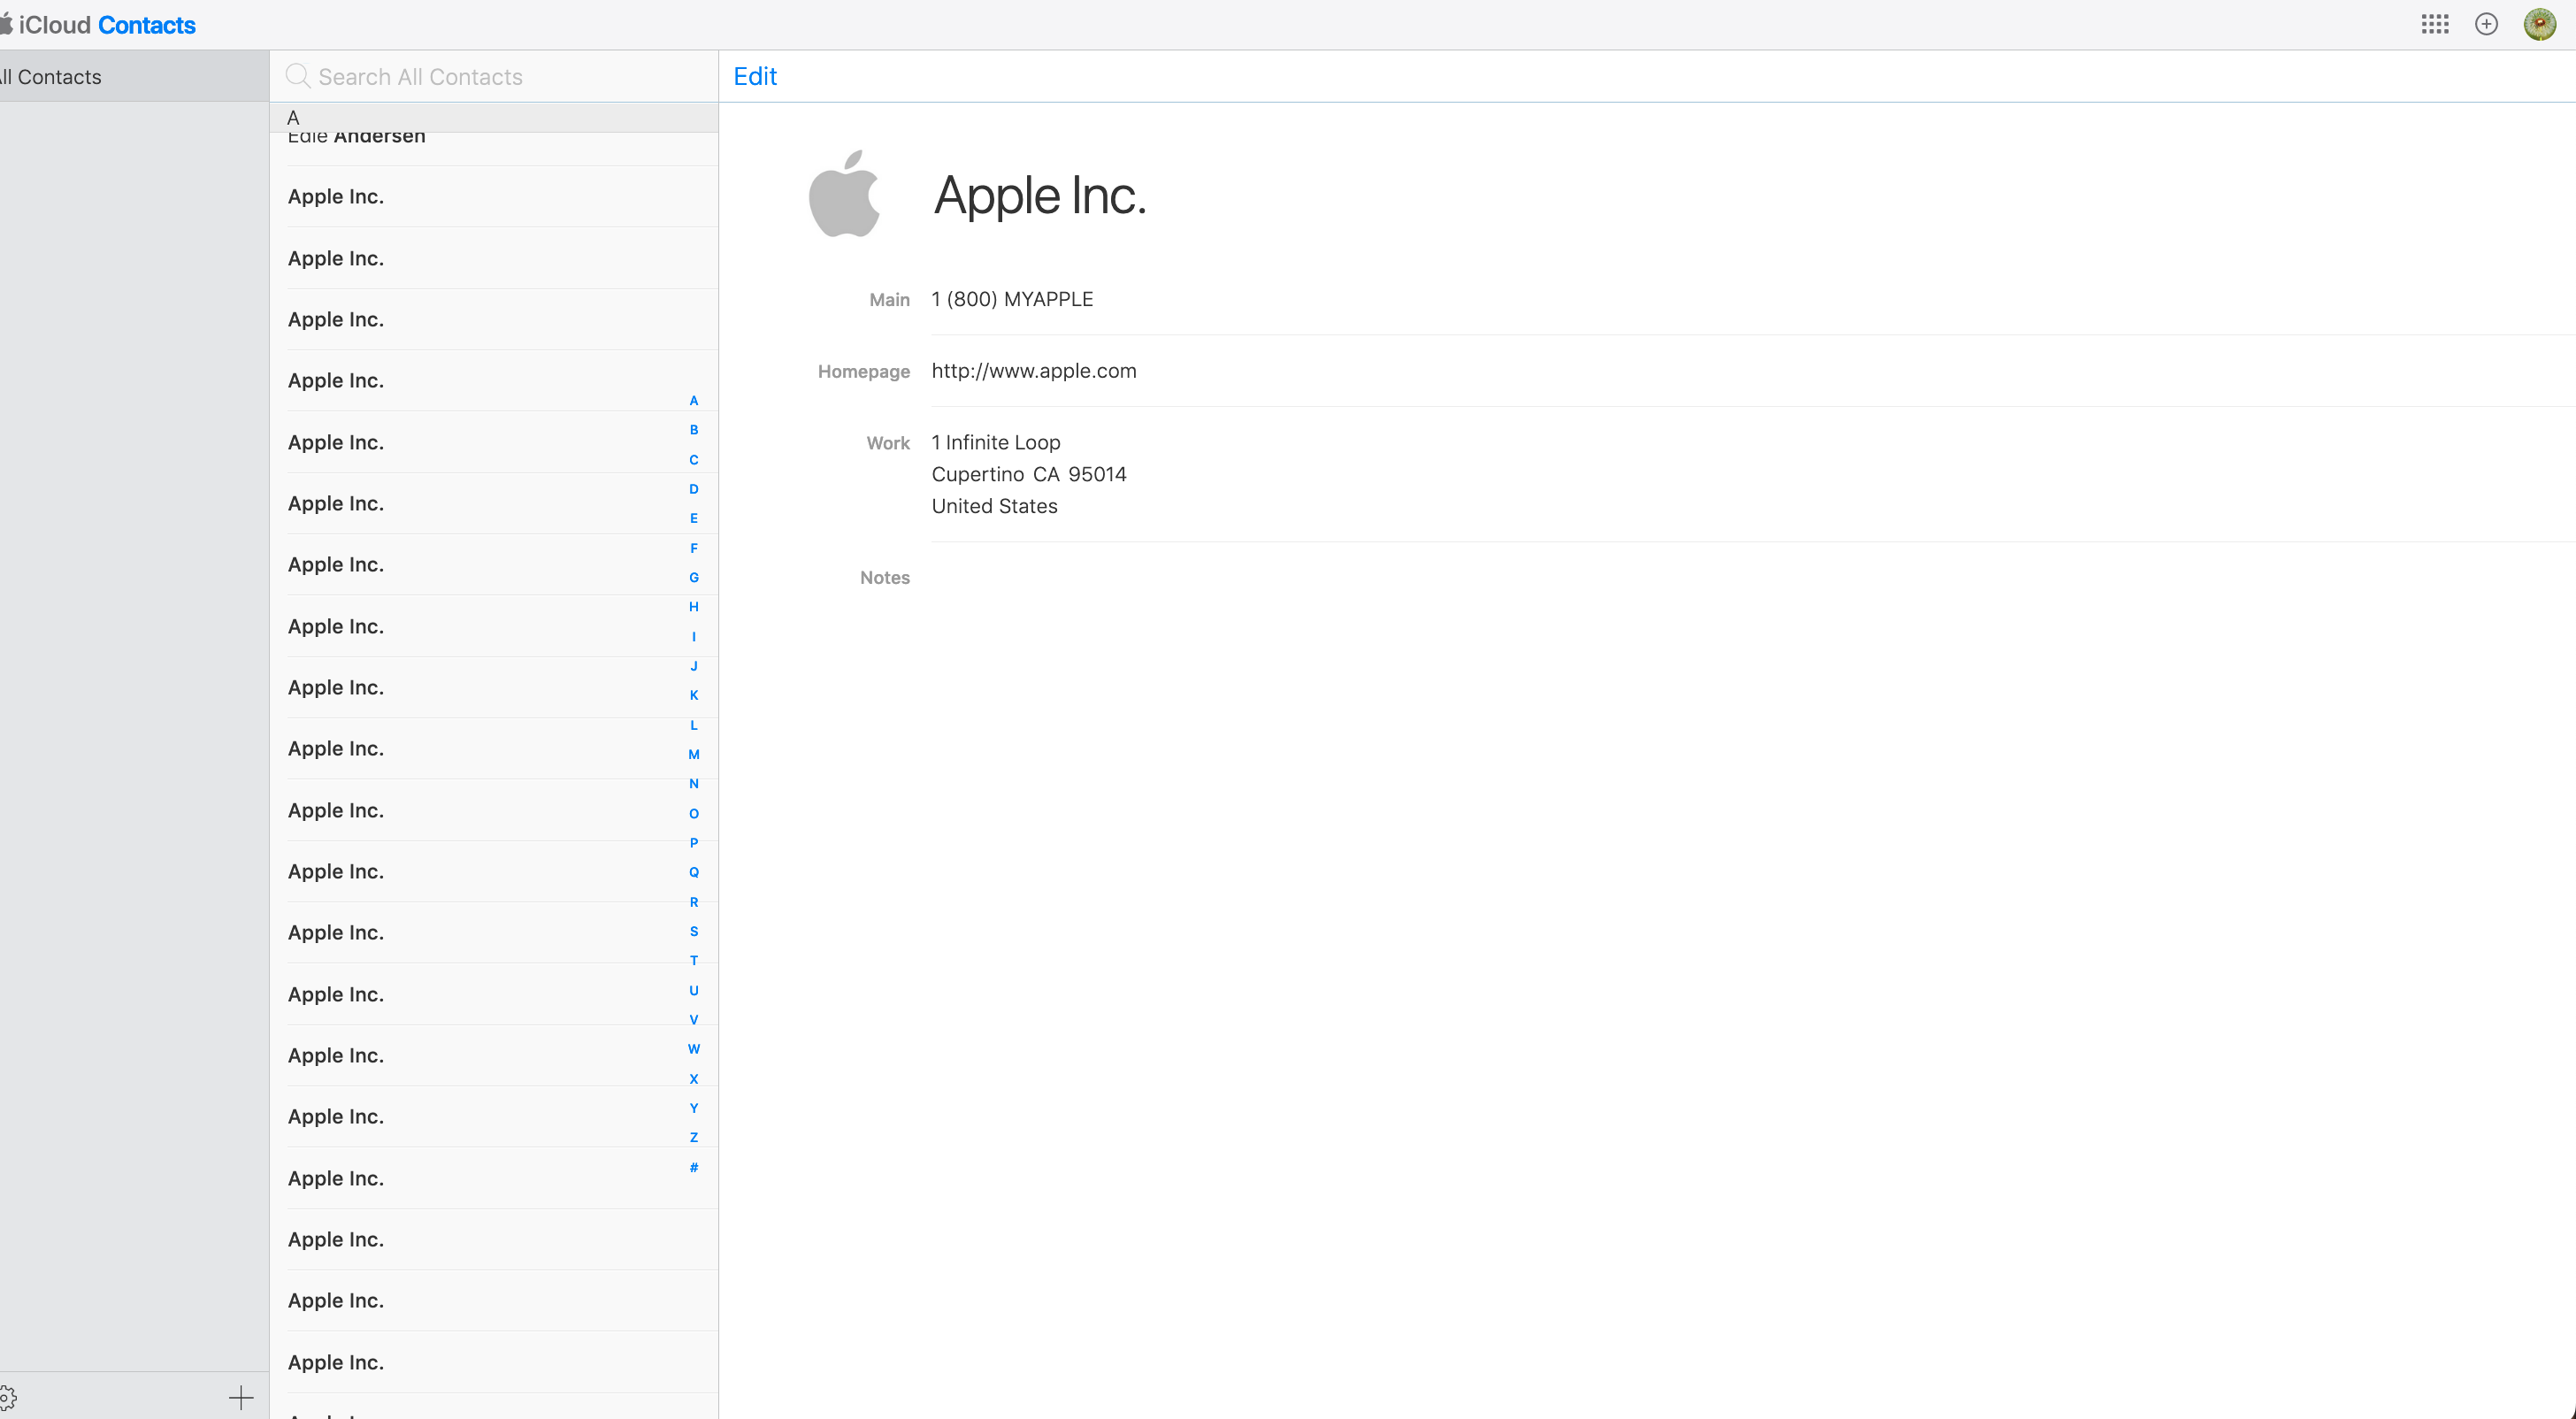The height and width of the screenshot is (1419, 2576).
Task: Jump to letter M in index
Action: pos(694,754)
